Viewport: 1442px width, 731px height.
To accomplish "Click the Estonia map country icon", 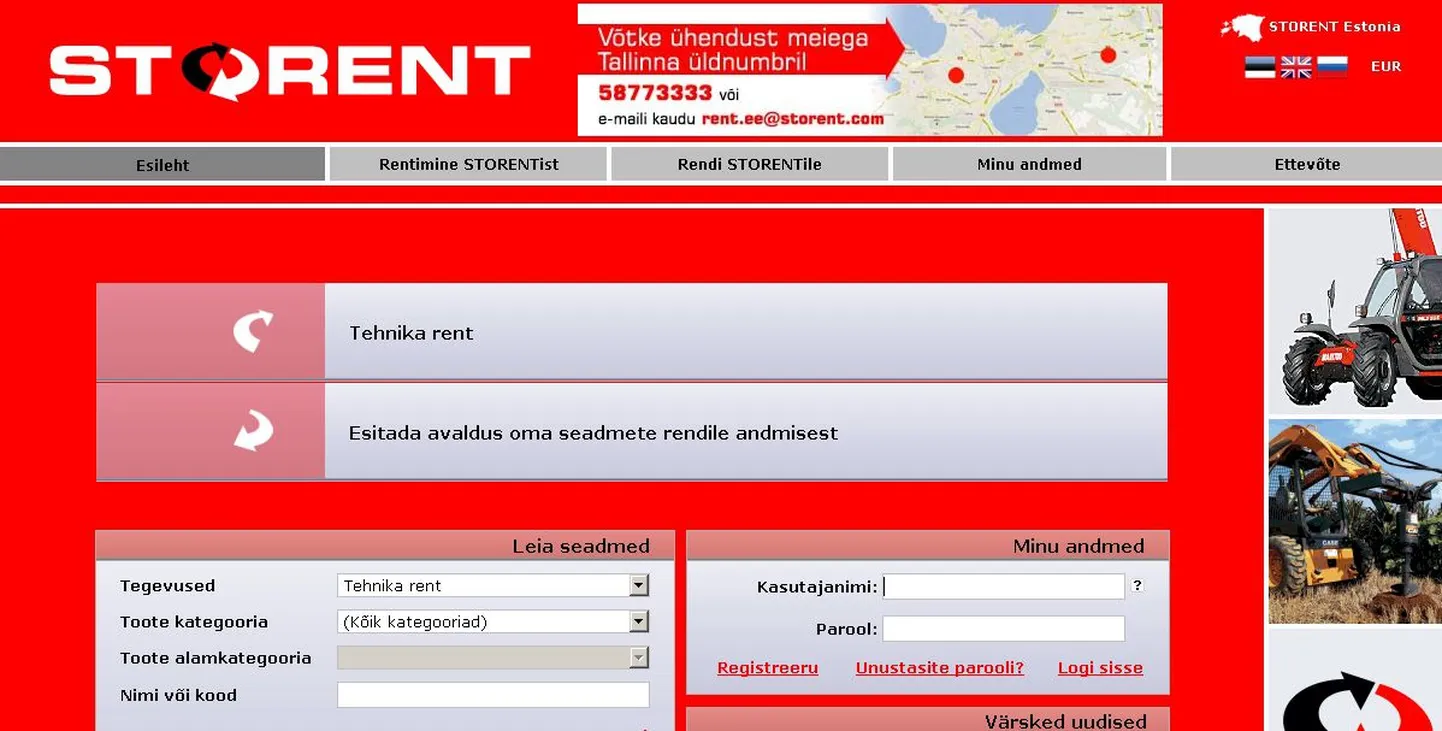I will coord(1242,27).
